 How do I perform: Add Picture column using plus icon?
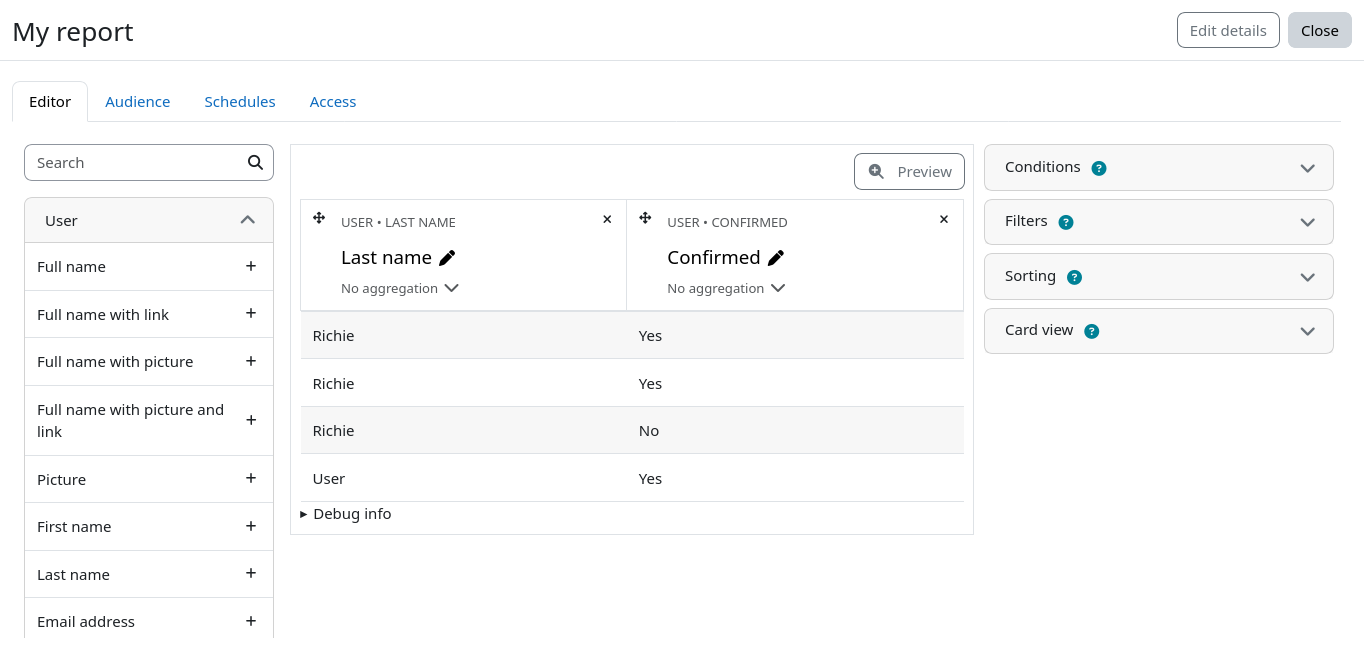(251, 479)
